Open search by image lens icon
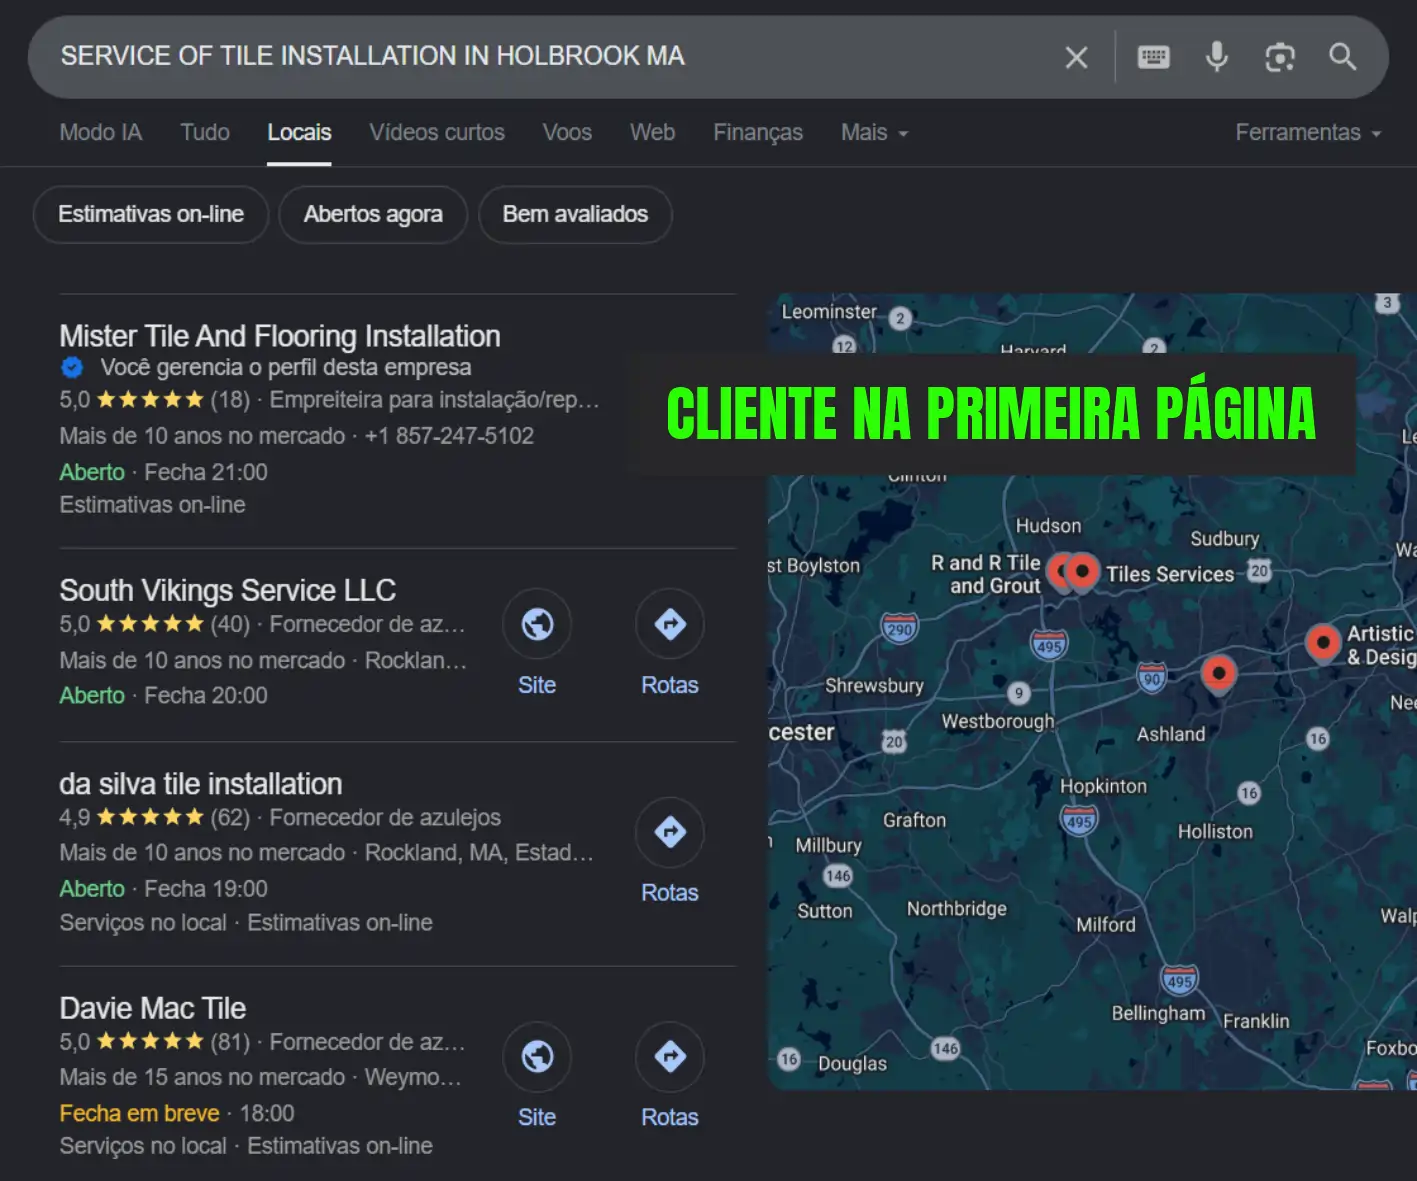Screen dimensions: 1417x1181 pyautogui.click(x=1280, y=57)
